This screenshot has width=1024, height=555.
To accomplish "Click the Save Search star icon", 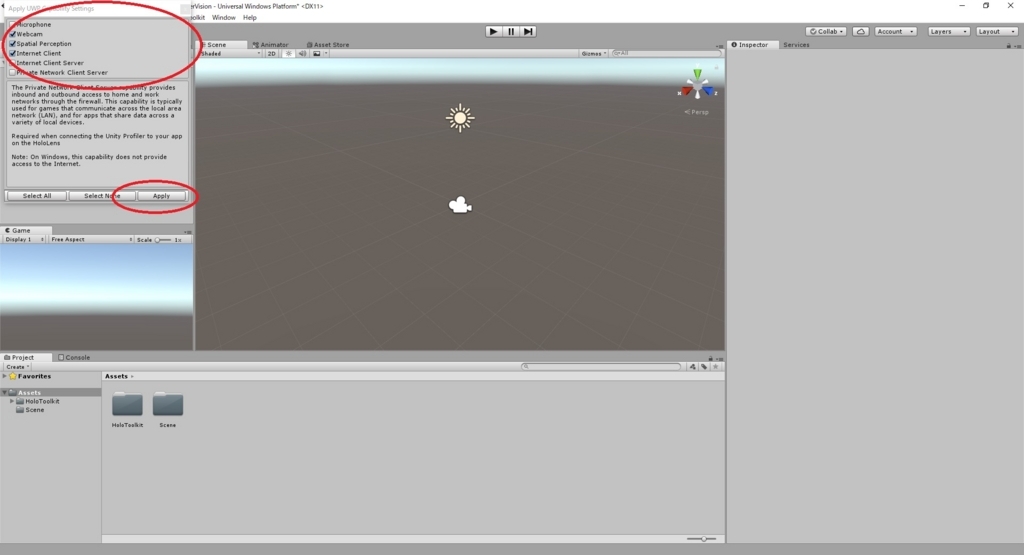I will click(x=716, y=367).
